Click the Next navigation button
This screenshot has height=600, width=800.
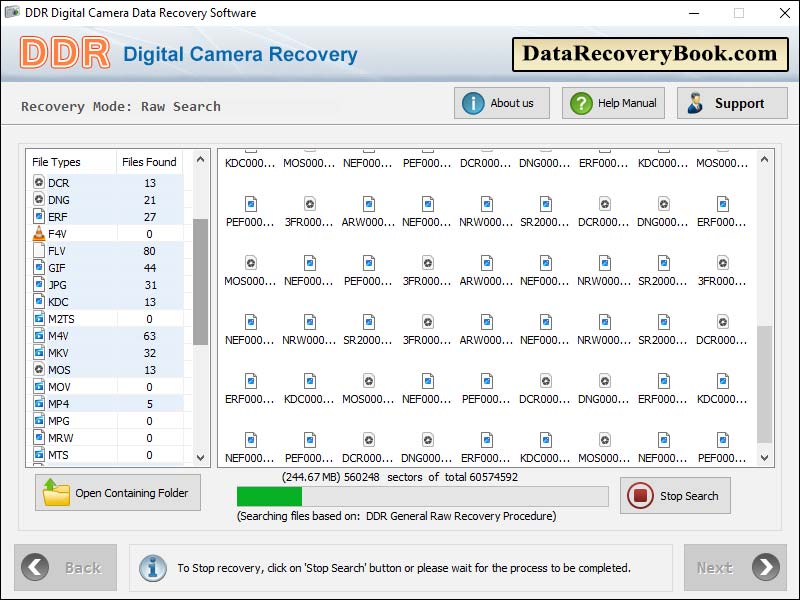click(735, 567)
